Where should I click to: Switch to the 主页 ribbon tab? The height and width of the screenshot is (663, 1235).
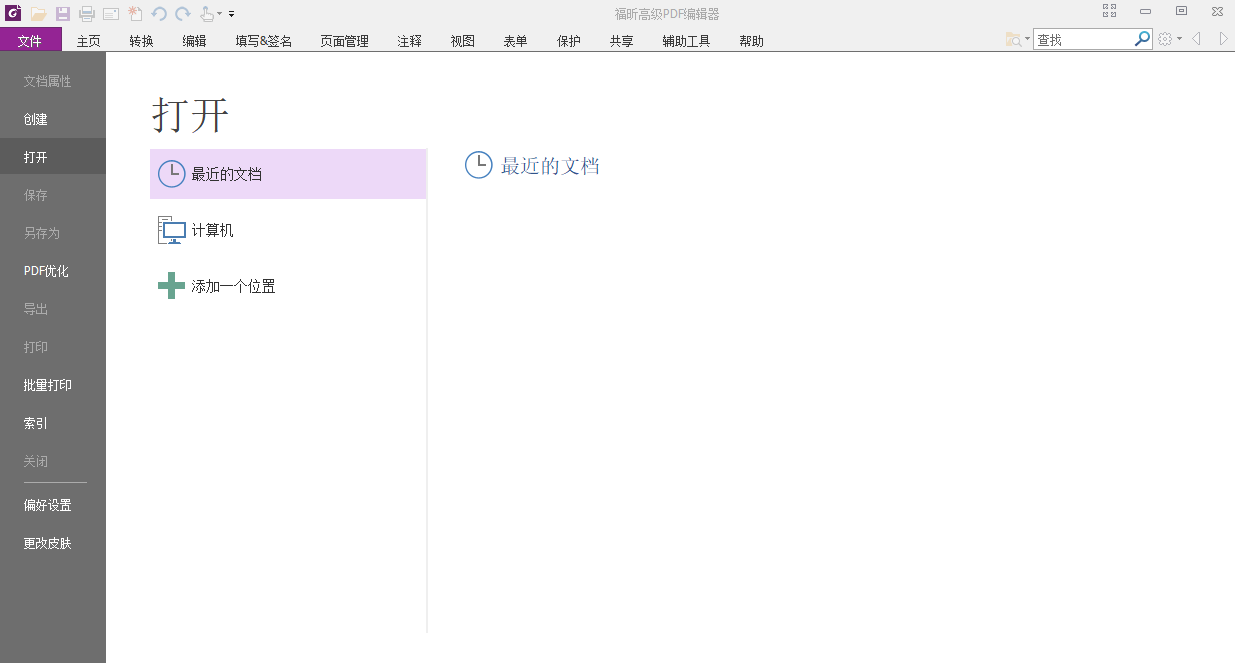click(88, 40)
